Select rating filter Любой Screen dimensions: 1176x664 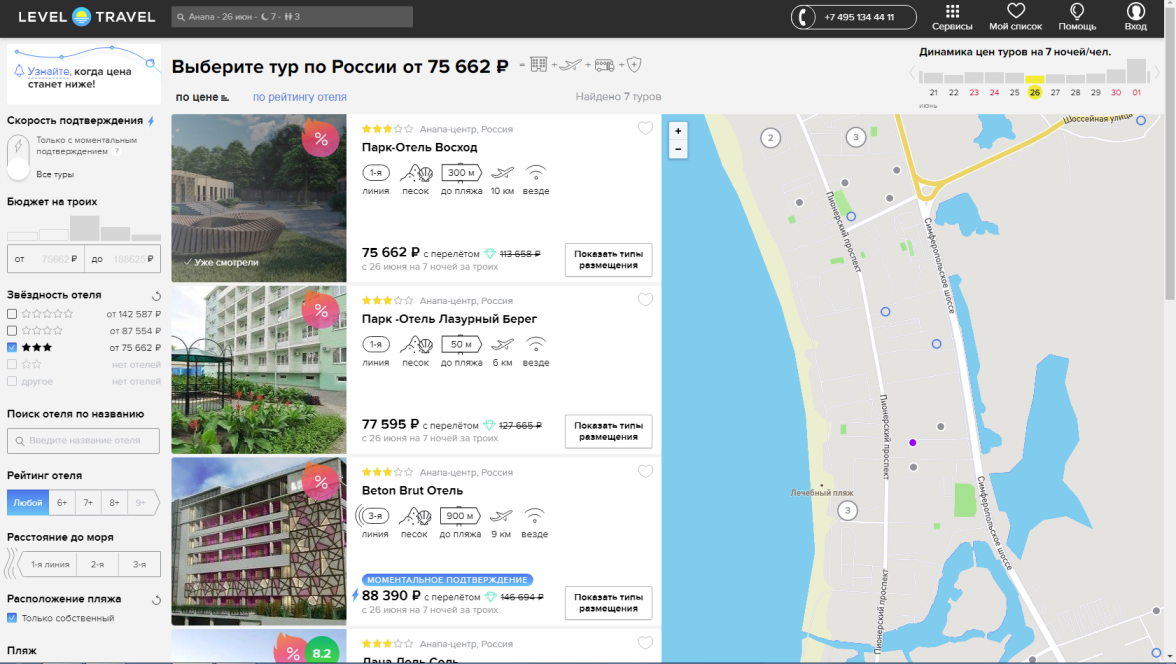point(28,503)
